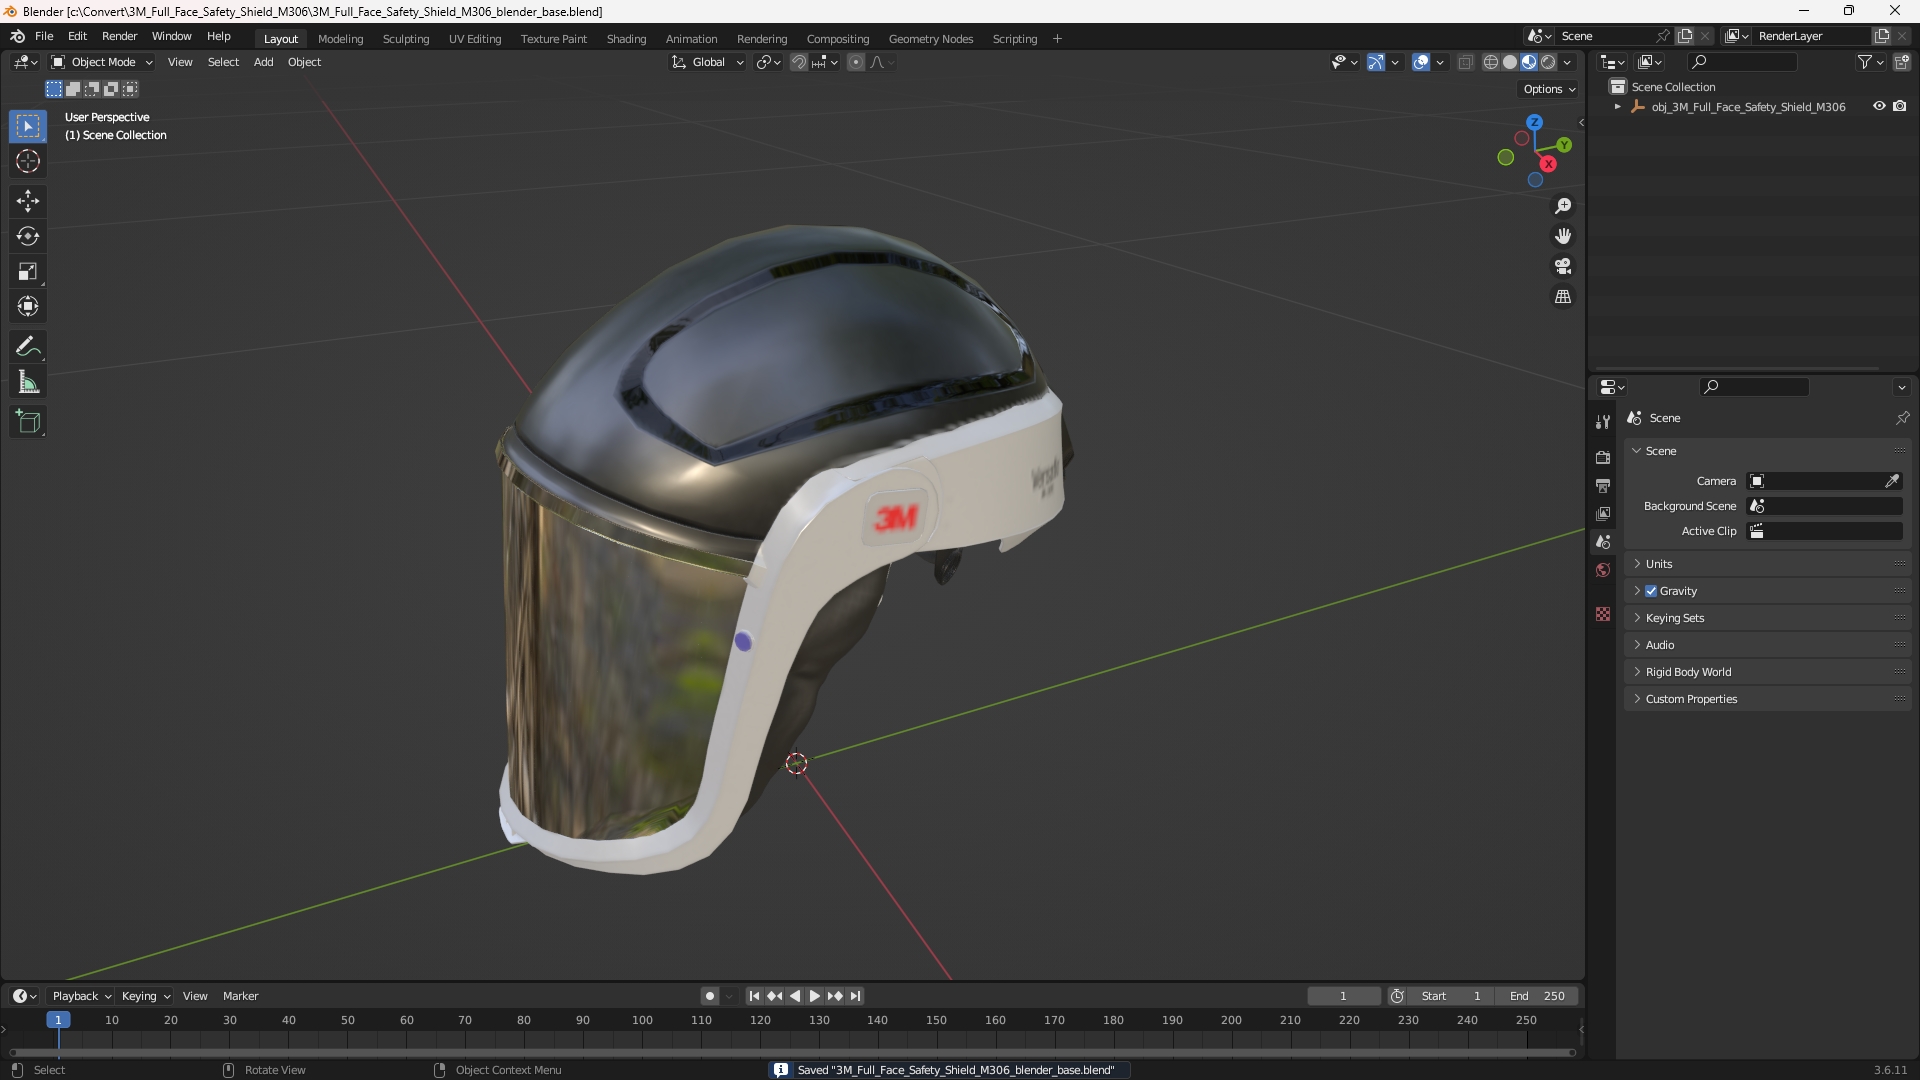
Task: Expand obj_3M_Full_Face_Safety_Shield_M306 tree item
Action: click(1617, 107)
